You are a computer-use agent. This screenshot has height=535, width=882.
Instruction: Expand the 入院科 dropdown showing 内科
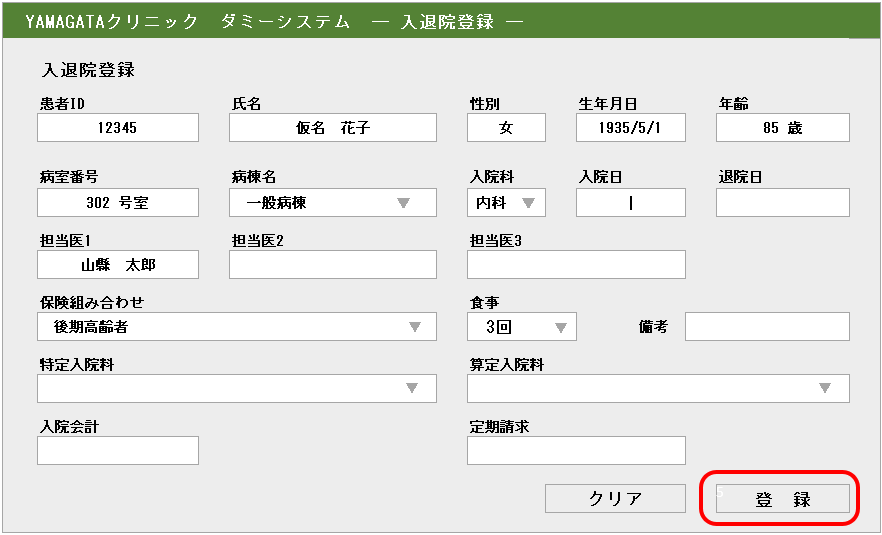pyautogui.click(x=506, y=203)
